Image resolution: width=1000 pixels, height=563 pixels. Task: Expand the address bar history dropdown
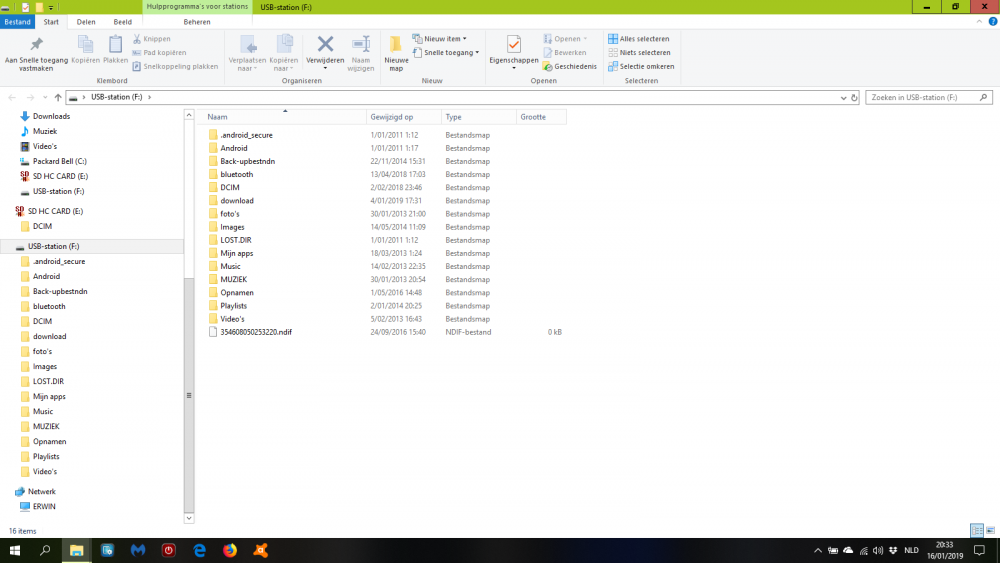tap(838, 98)
